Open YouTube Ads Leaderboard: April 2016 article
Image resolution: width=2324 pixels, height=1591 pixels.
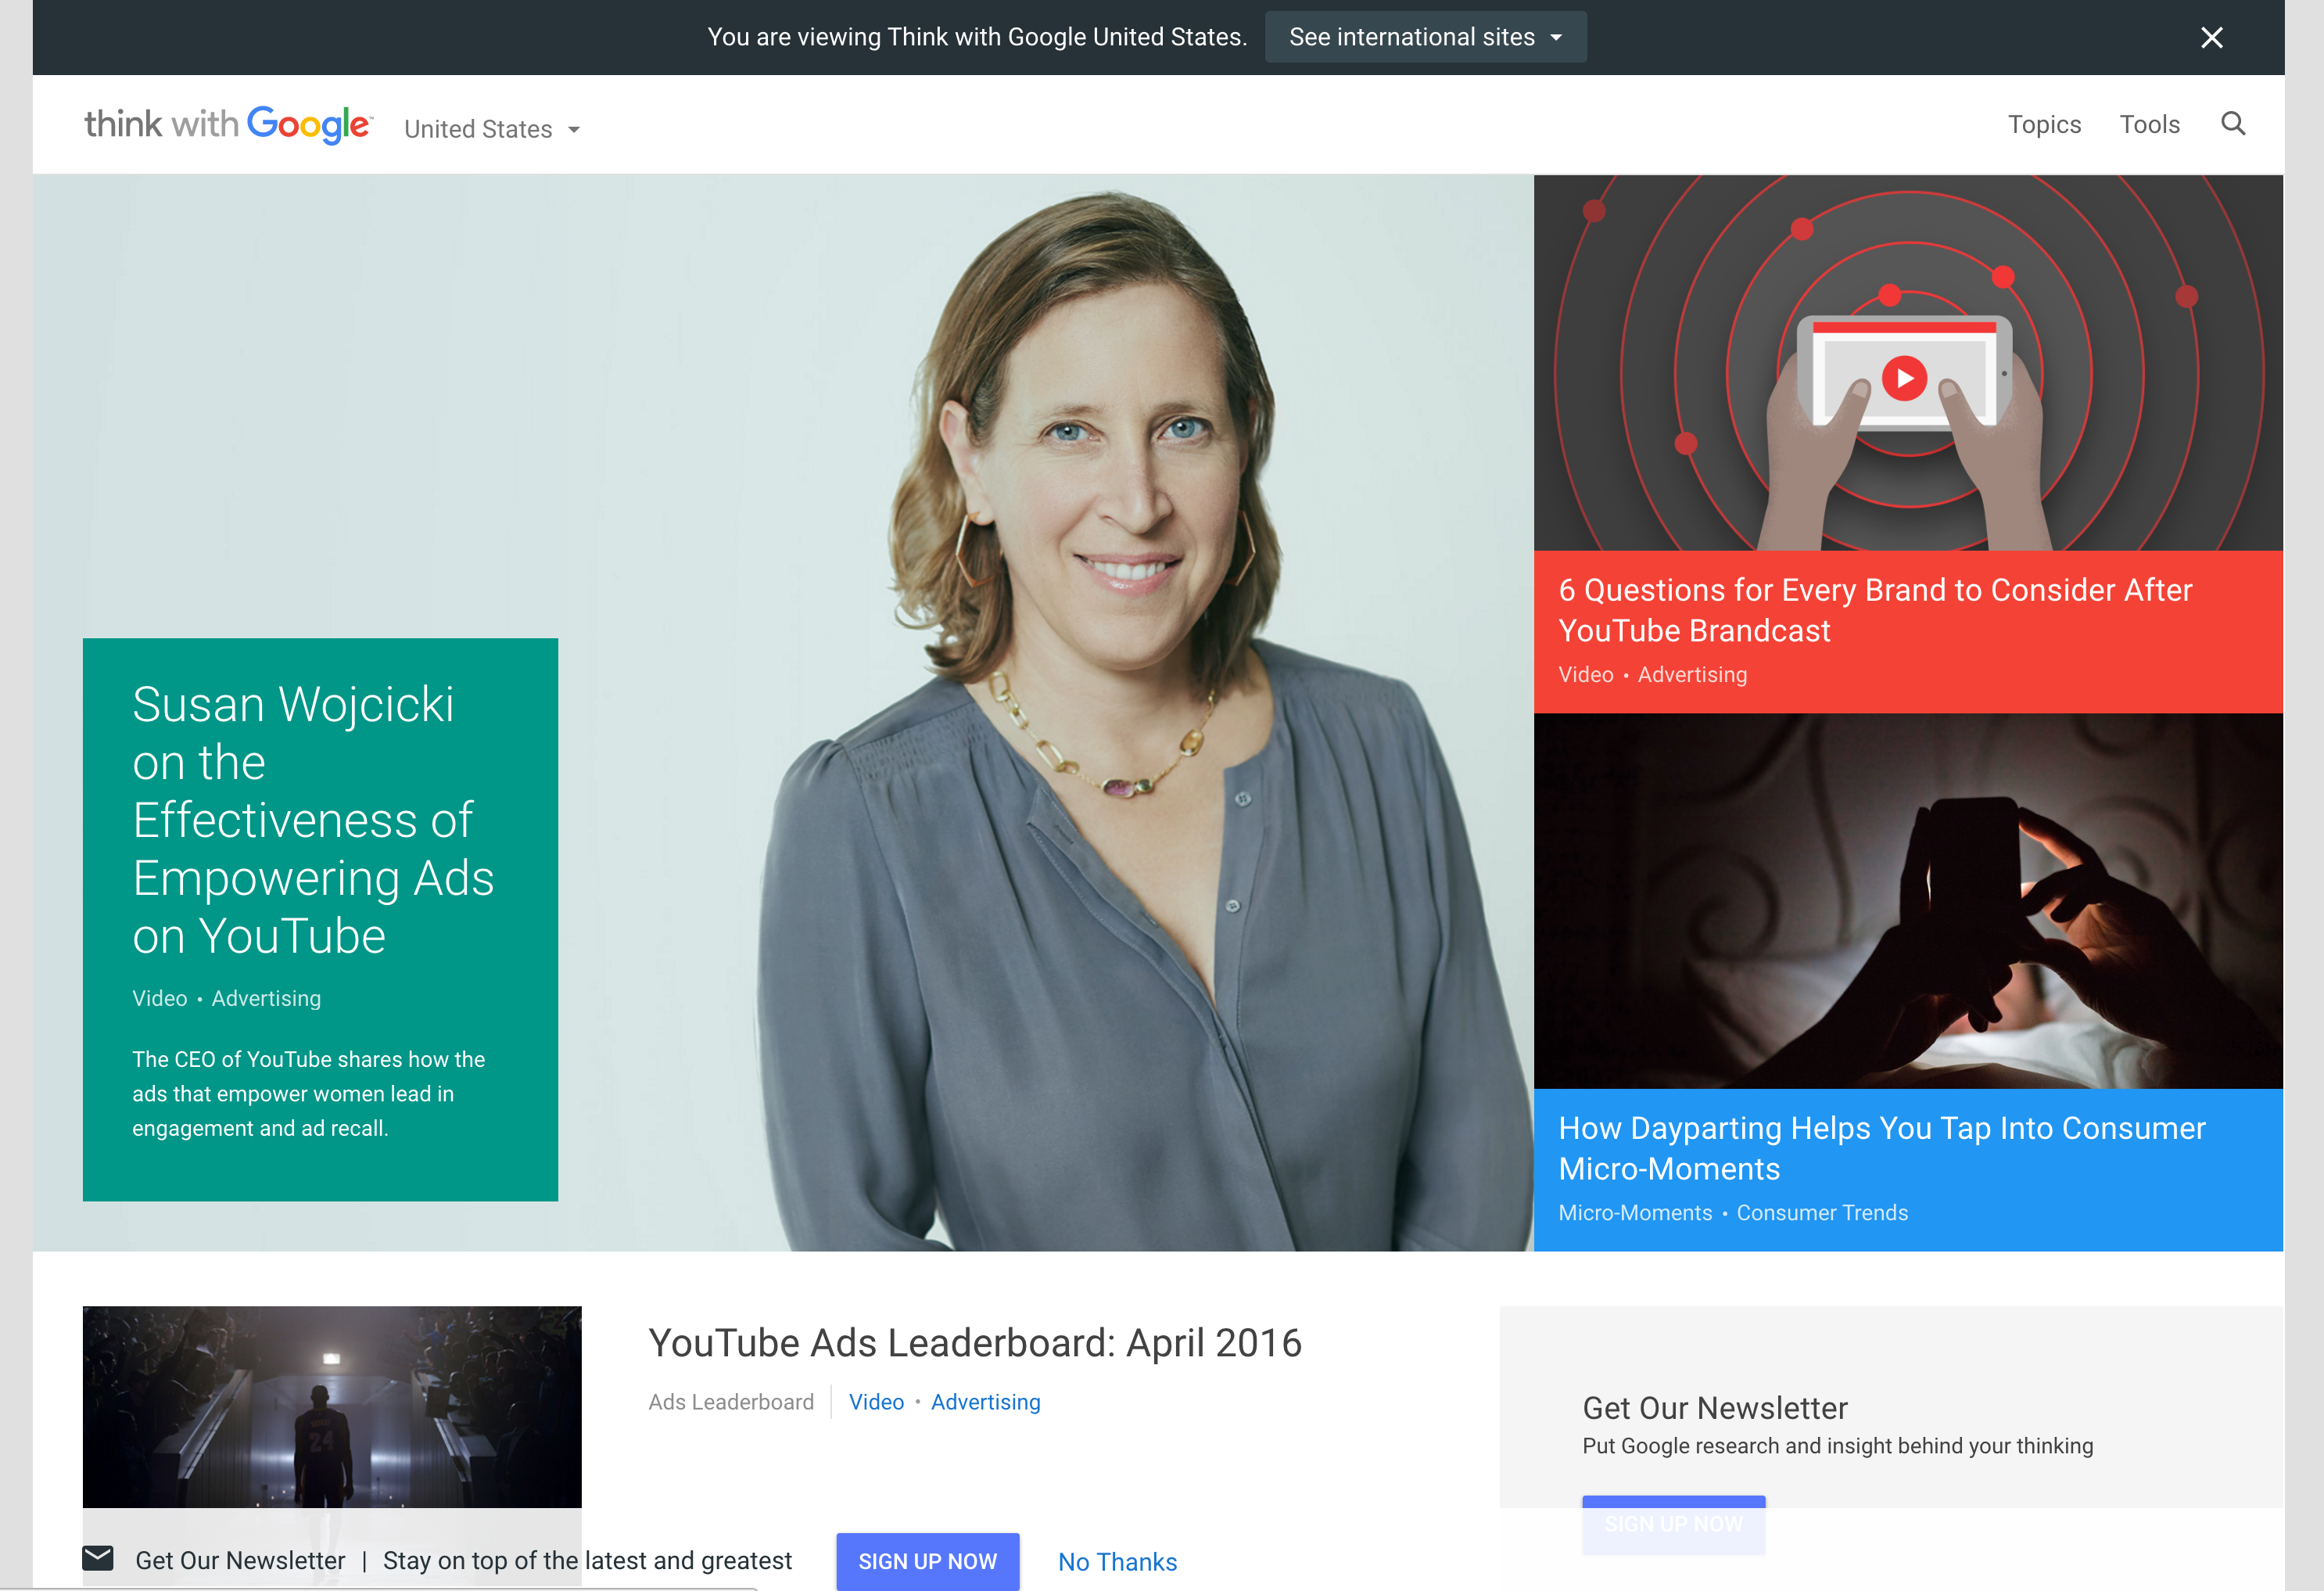[975, 1343]
